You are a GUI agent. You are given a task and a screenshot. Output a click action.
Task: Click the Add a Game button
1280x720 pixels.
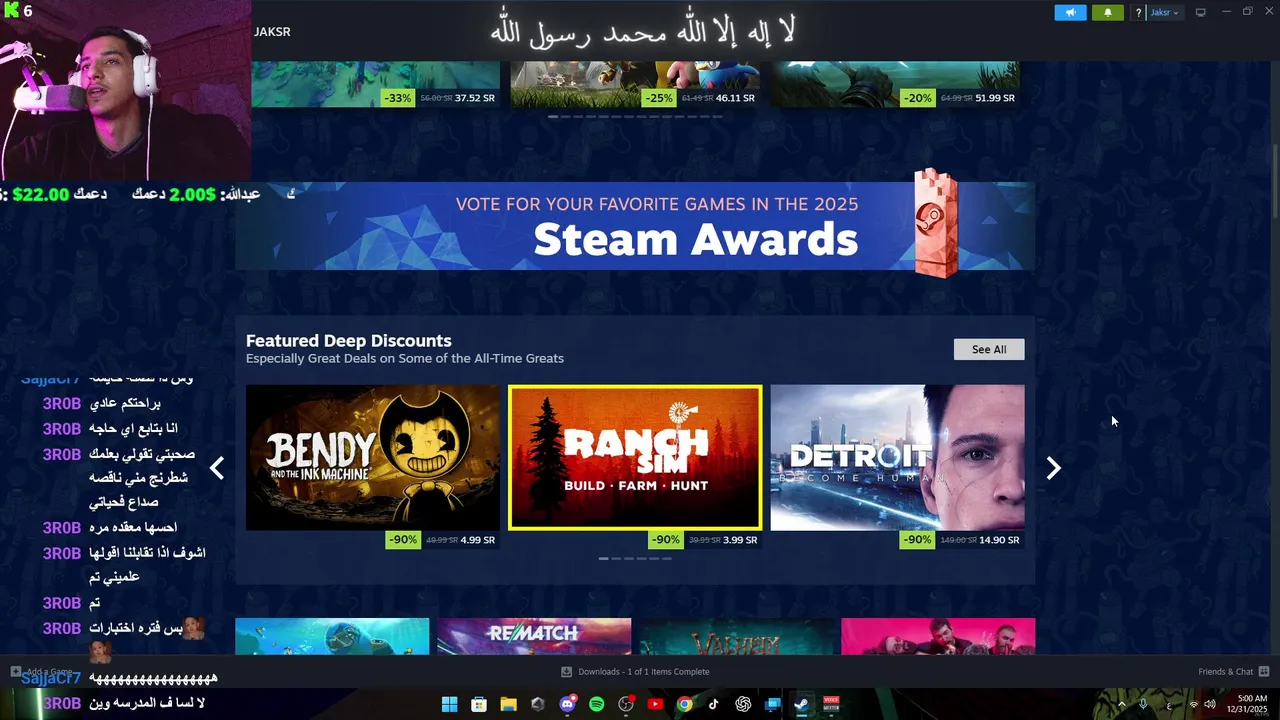[42, 672]
